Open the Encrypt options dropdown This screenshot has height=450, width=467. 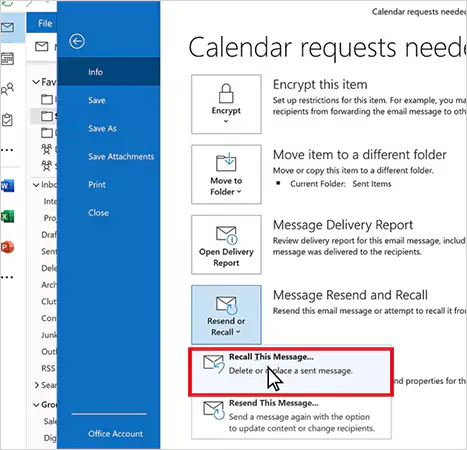pos(226,104)
